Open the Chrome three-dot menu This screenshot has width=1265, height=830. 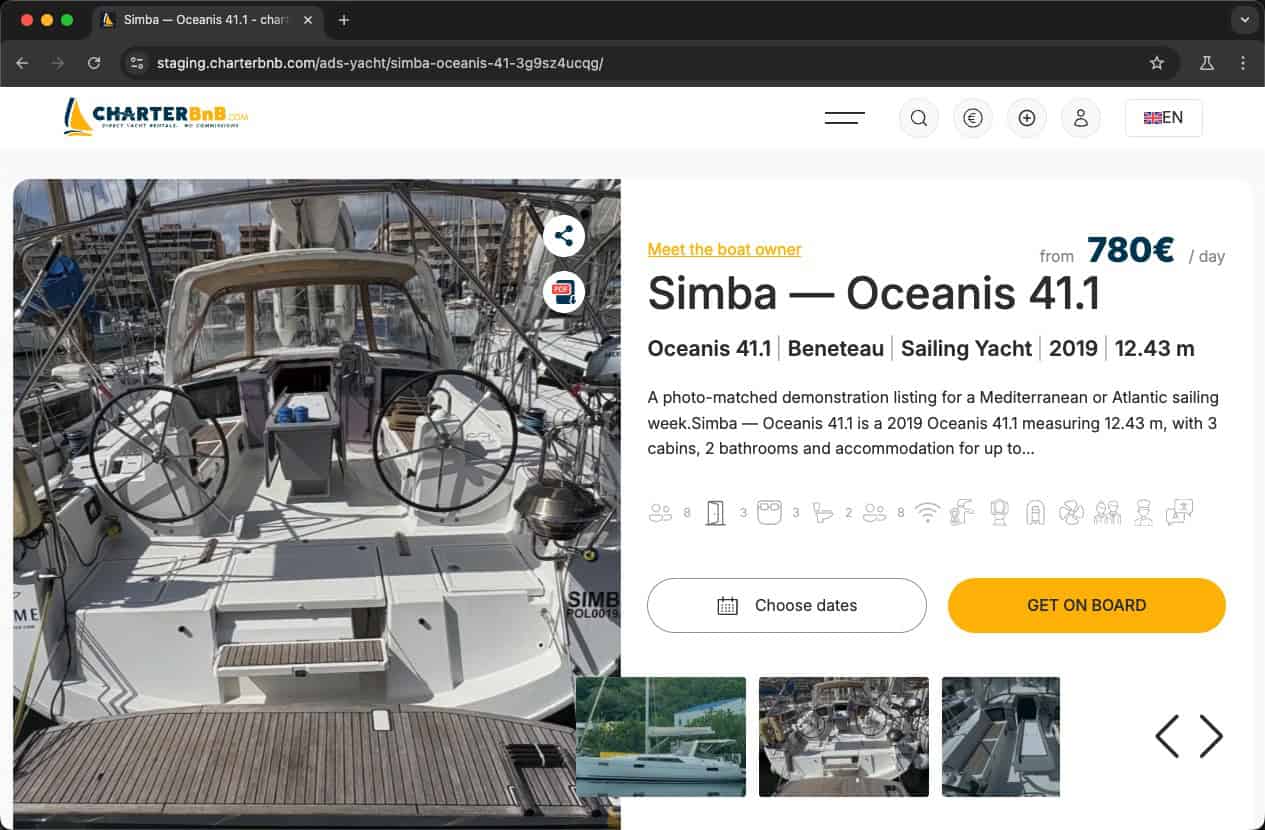click(1243, 63)
